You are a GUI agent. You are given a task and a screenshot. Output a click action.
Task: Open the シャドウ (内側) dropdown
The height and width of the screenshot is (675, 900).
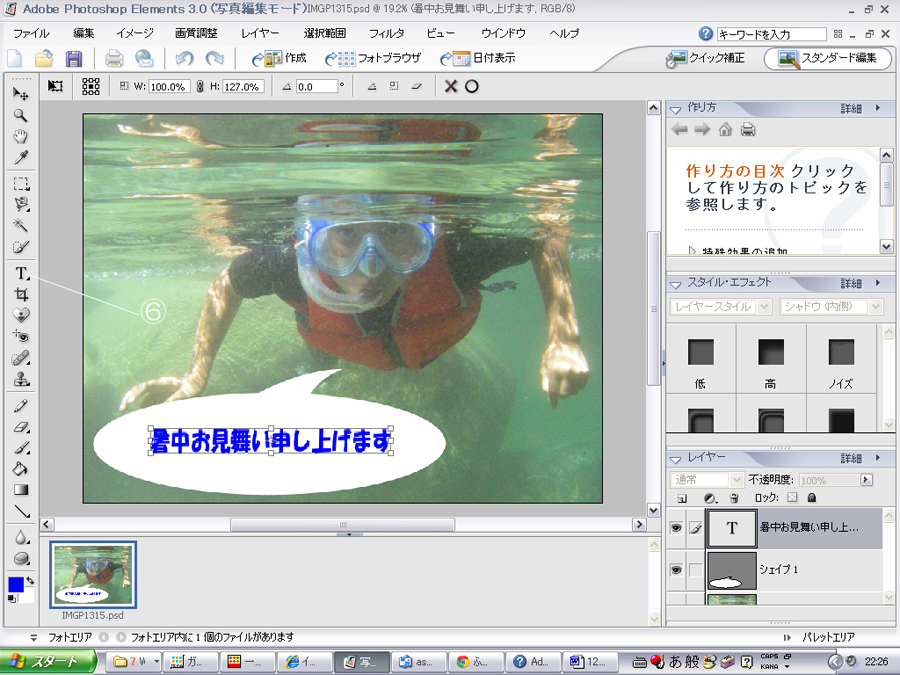831,307
